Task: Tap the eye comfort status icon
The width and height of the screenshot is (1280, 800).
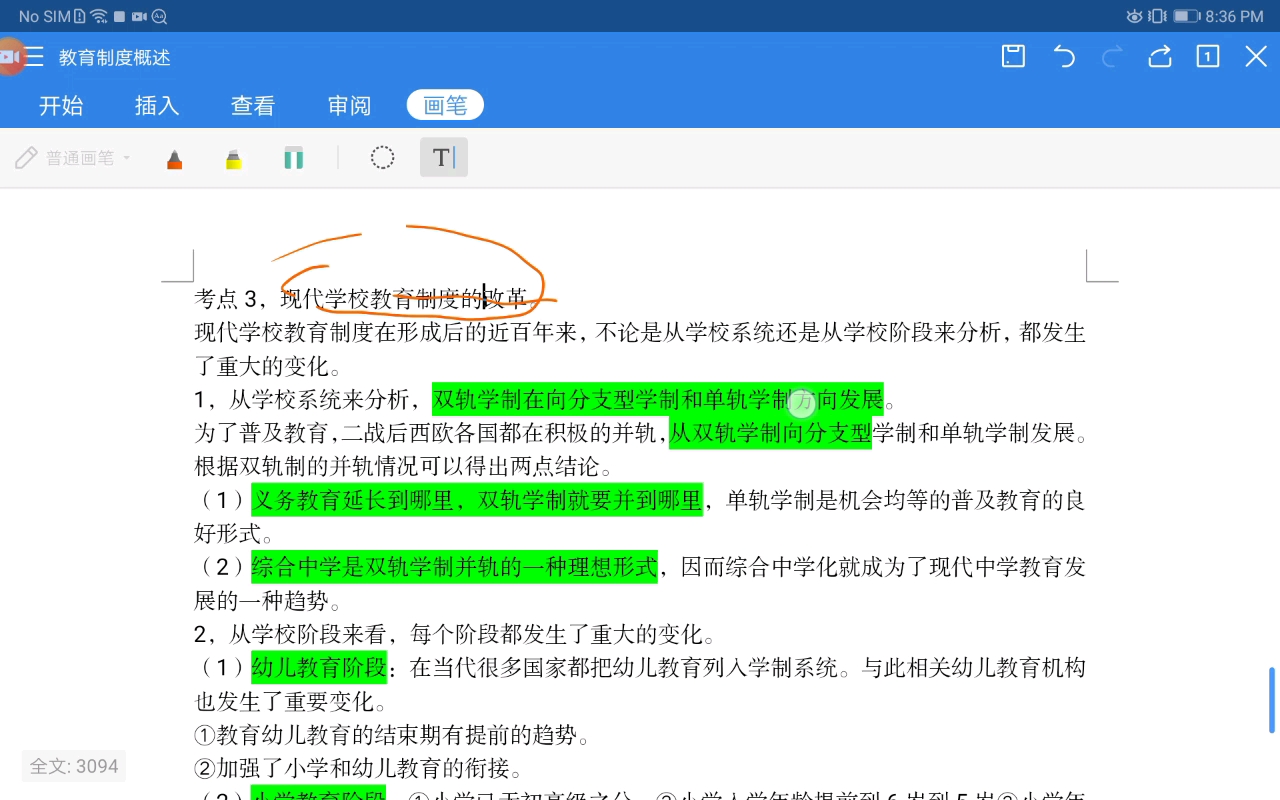Action: (x=1134, y=16)
